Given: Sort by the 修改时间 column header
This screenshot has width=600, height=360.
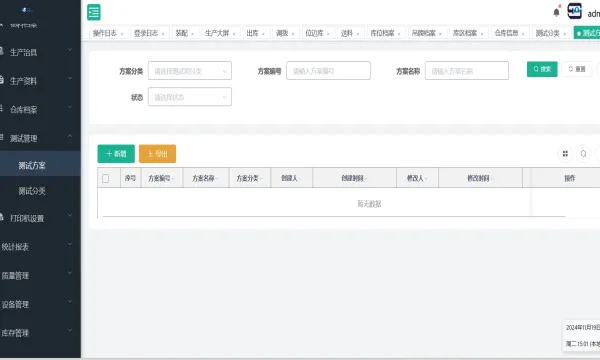Looking at the screenshot, I should point(480,178).
